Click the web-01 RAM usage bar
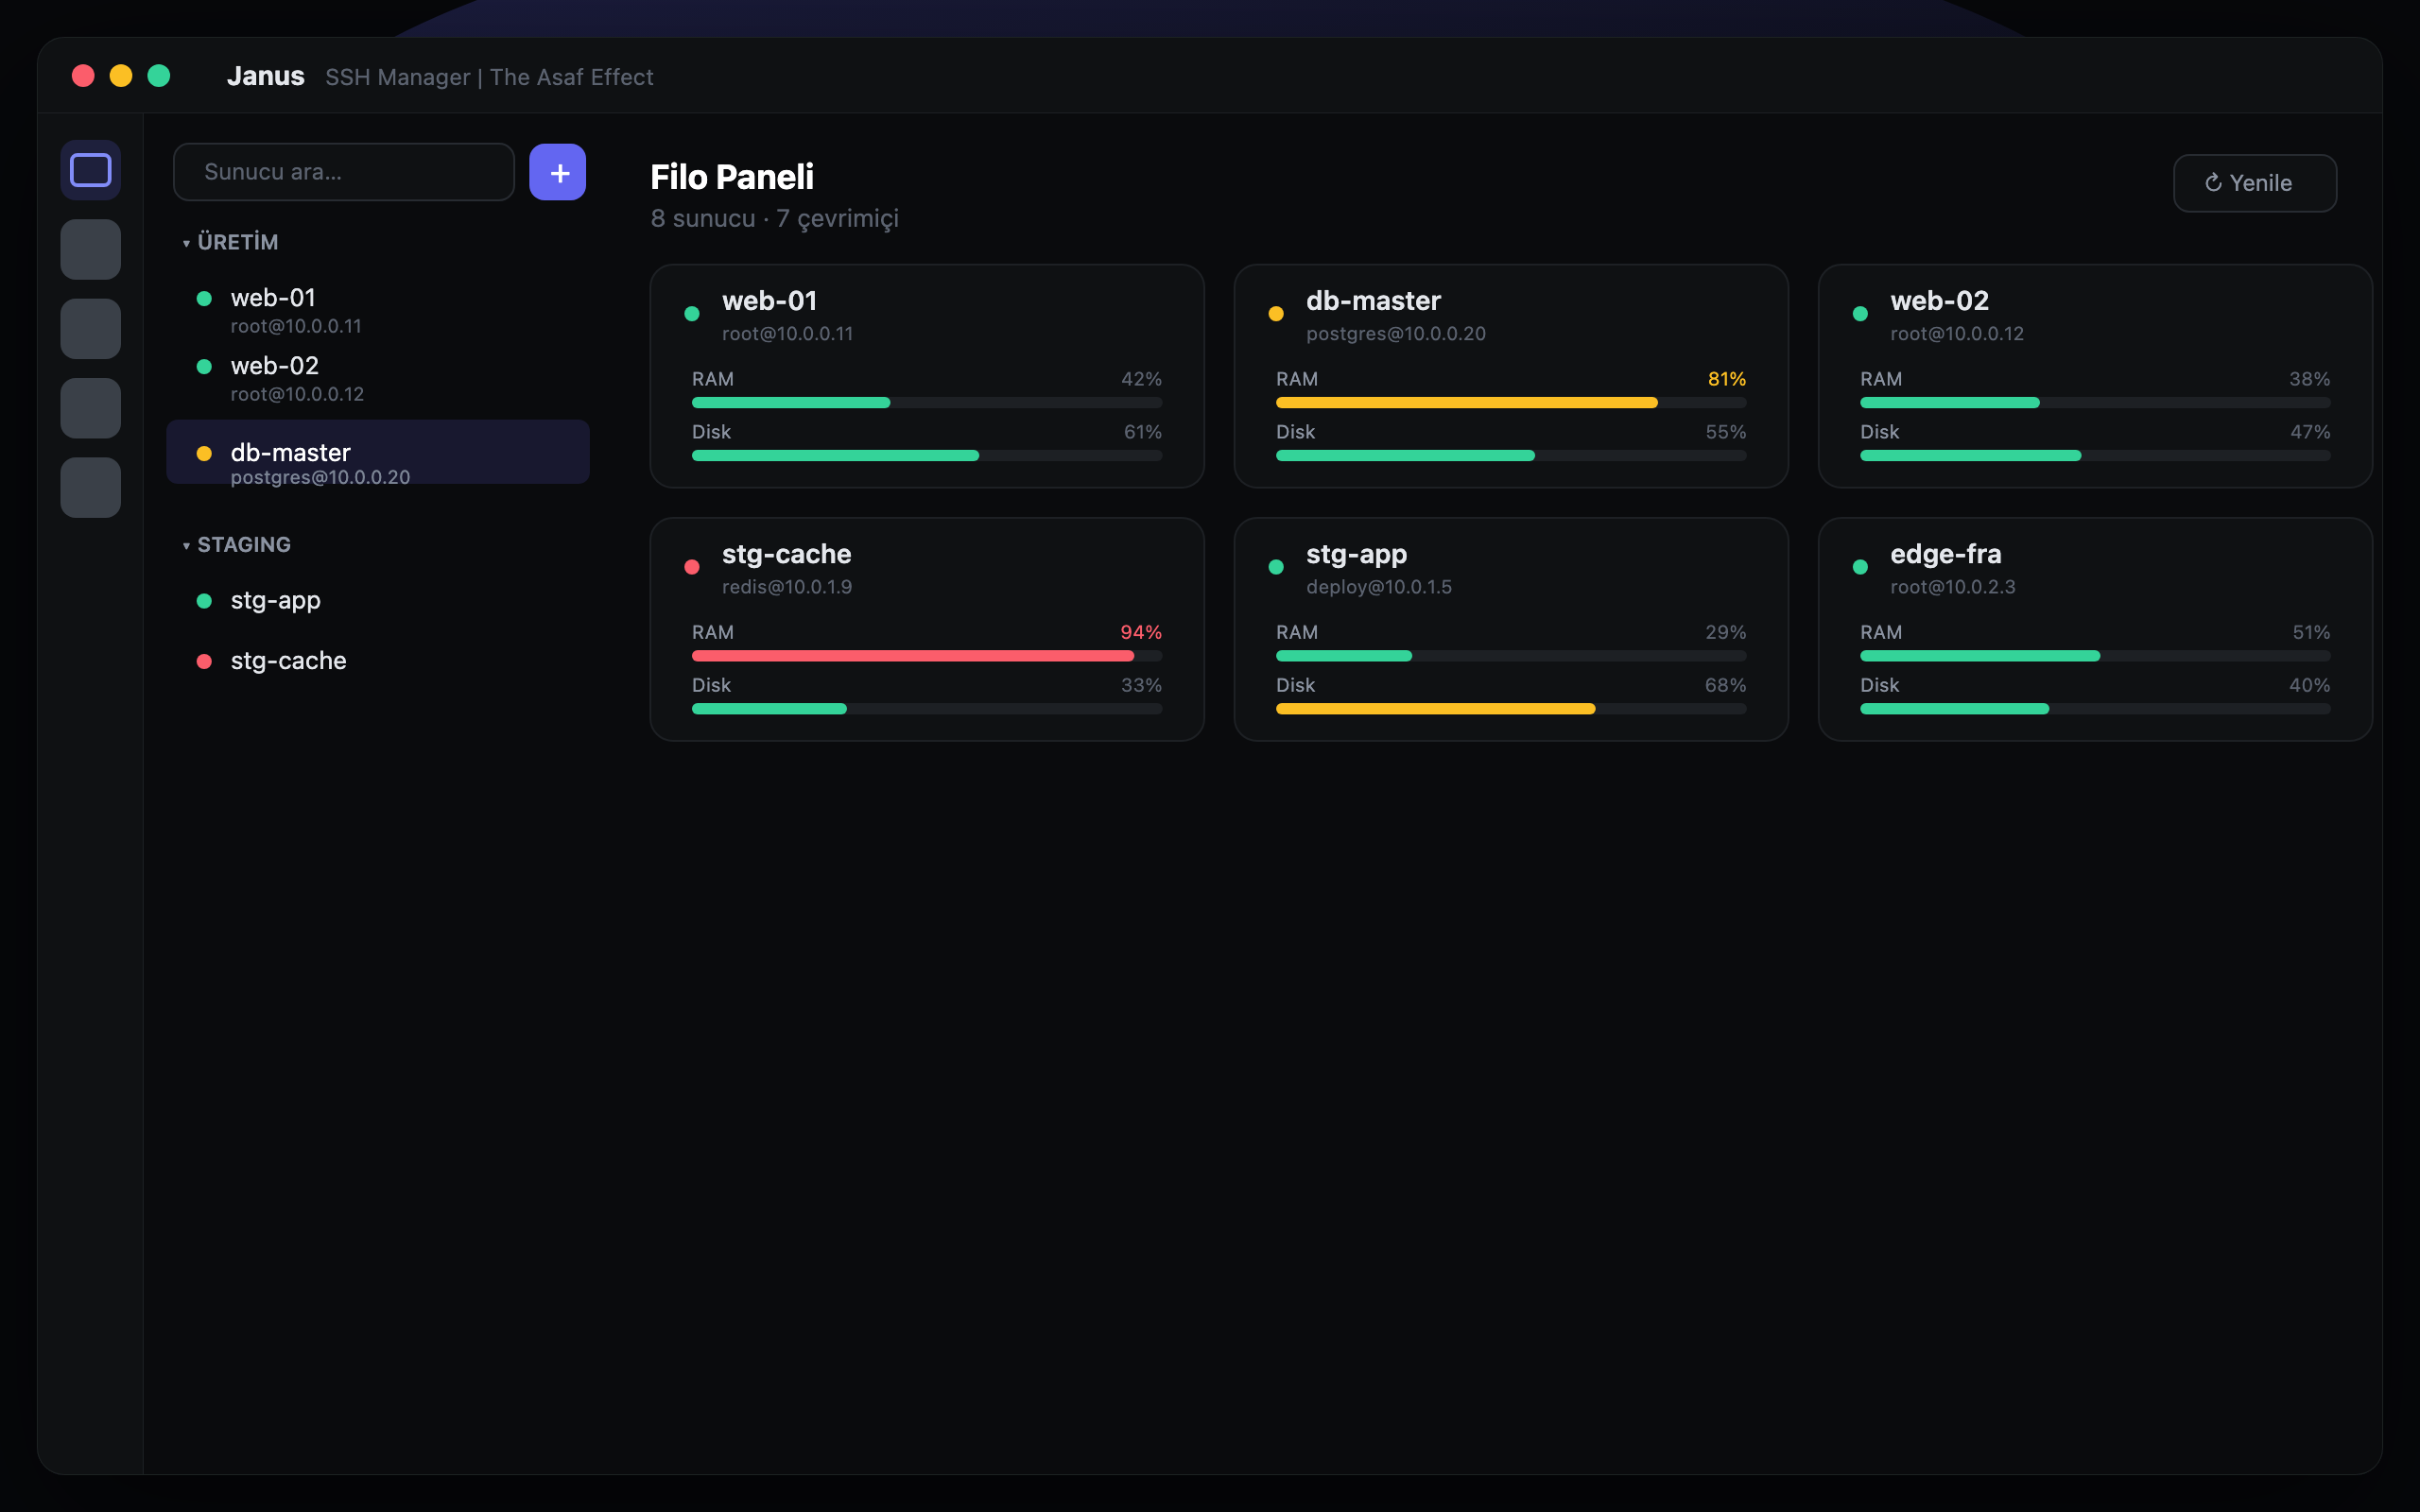 pyautogui.click(x=927, y=403)
